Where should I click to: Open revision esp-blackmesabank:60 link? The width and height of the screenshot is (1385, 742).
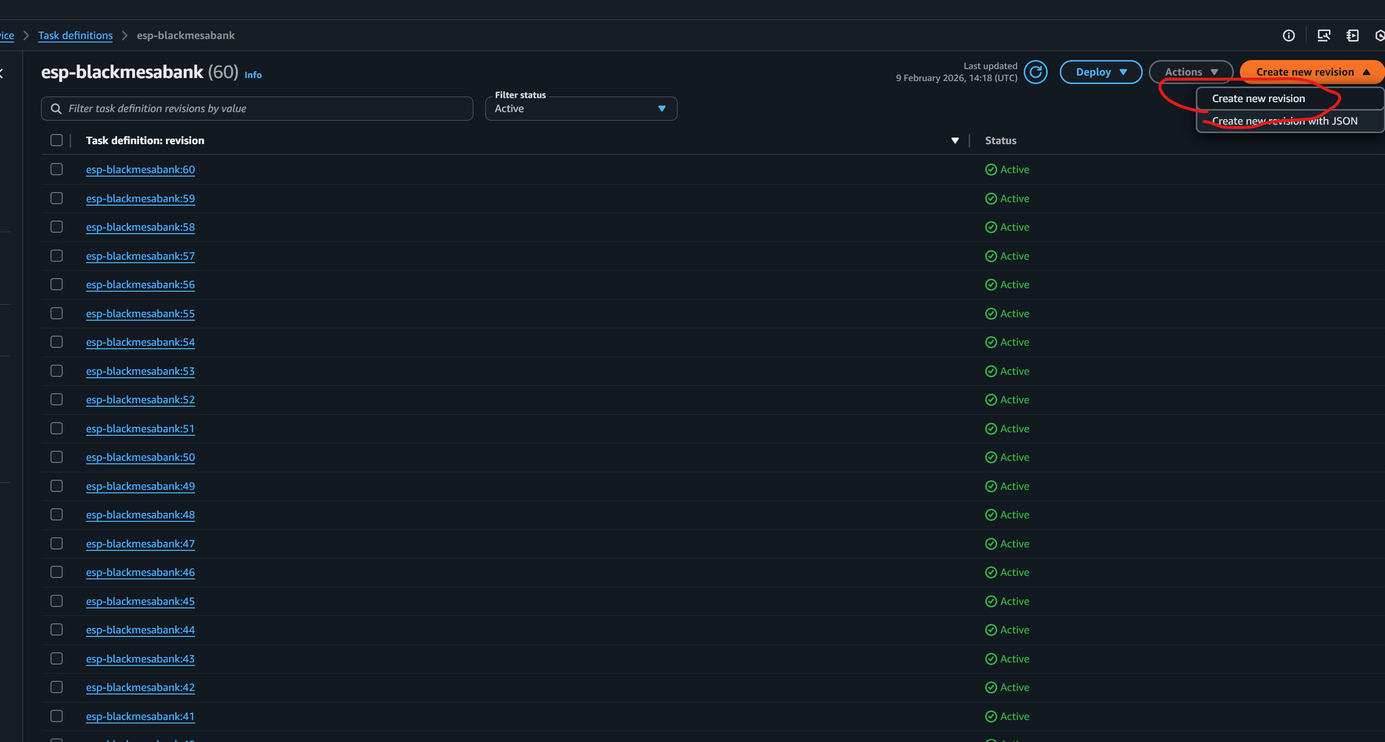(x=140, y=170)
